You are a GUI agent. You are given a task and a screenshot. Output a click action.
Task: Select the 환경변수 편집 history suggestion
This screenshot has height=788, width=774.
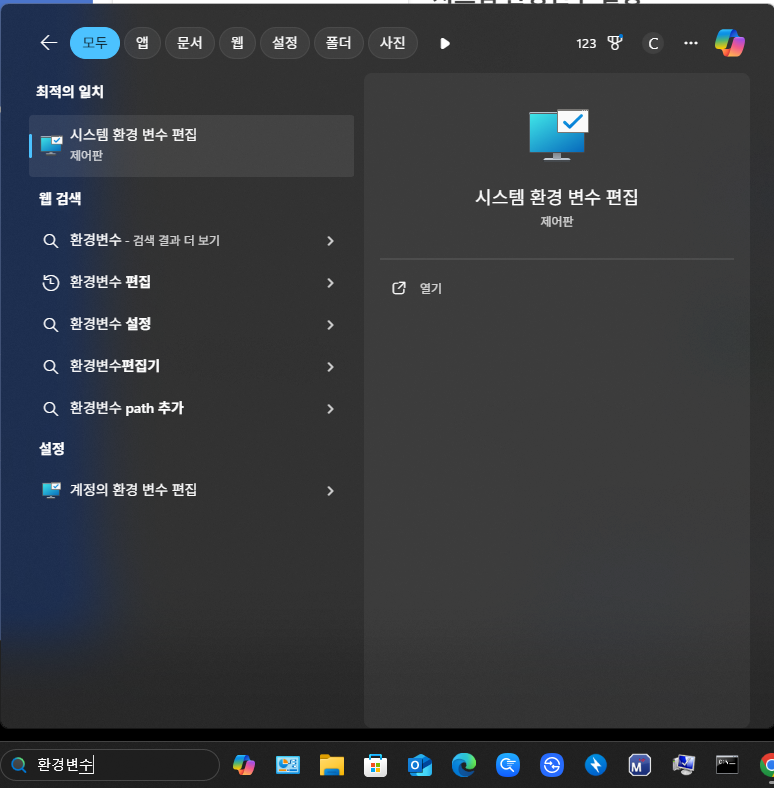191,282
